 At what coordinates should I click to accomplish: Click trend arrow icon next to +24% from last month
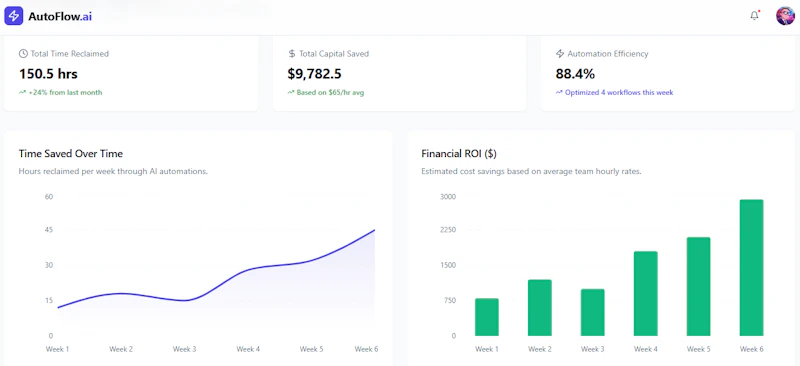22,92
